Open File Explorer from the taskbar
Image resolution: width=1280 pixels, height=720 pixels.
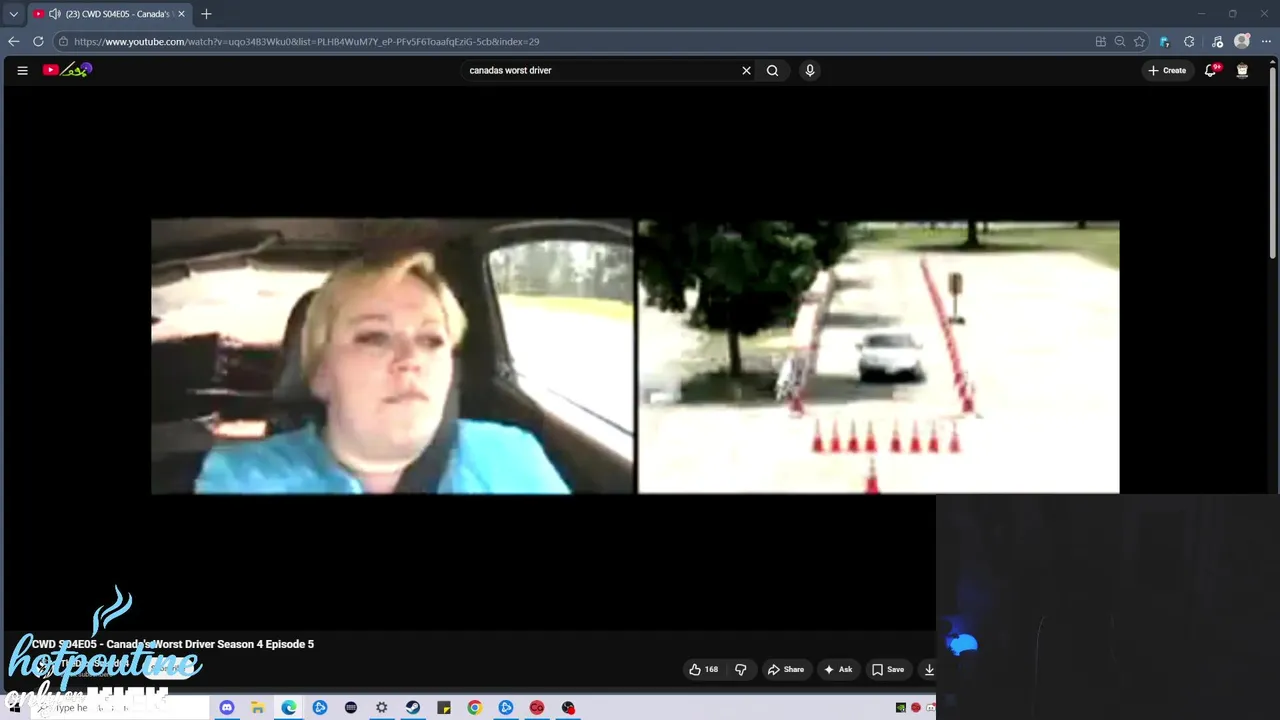coord(257,707)
